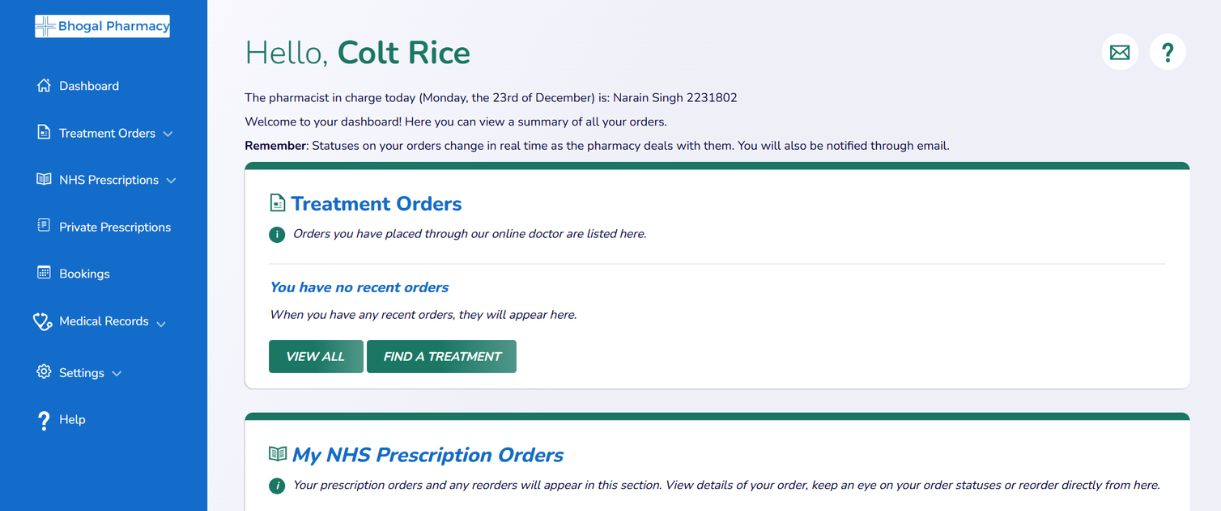
Task: Go to Bookings in the sidebar
Action: (x=84, y=274)
